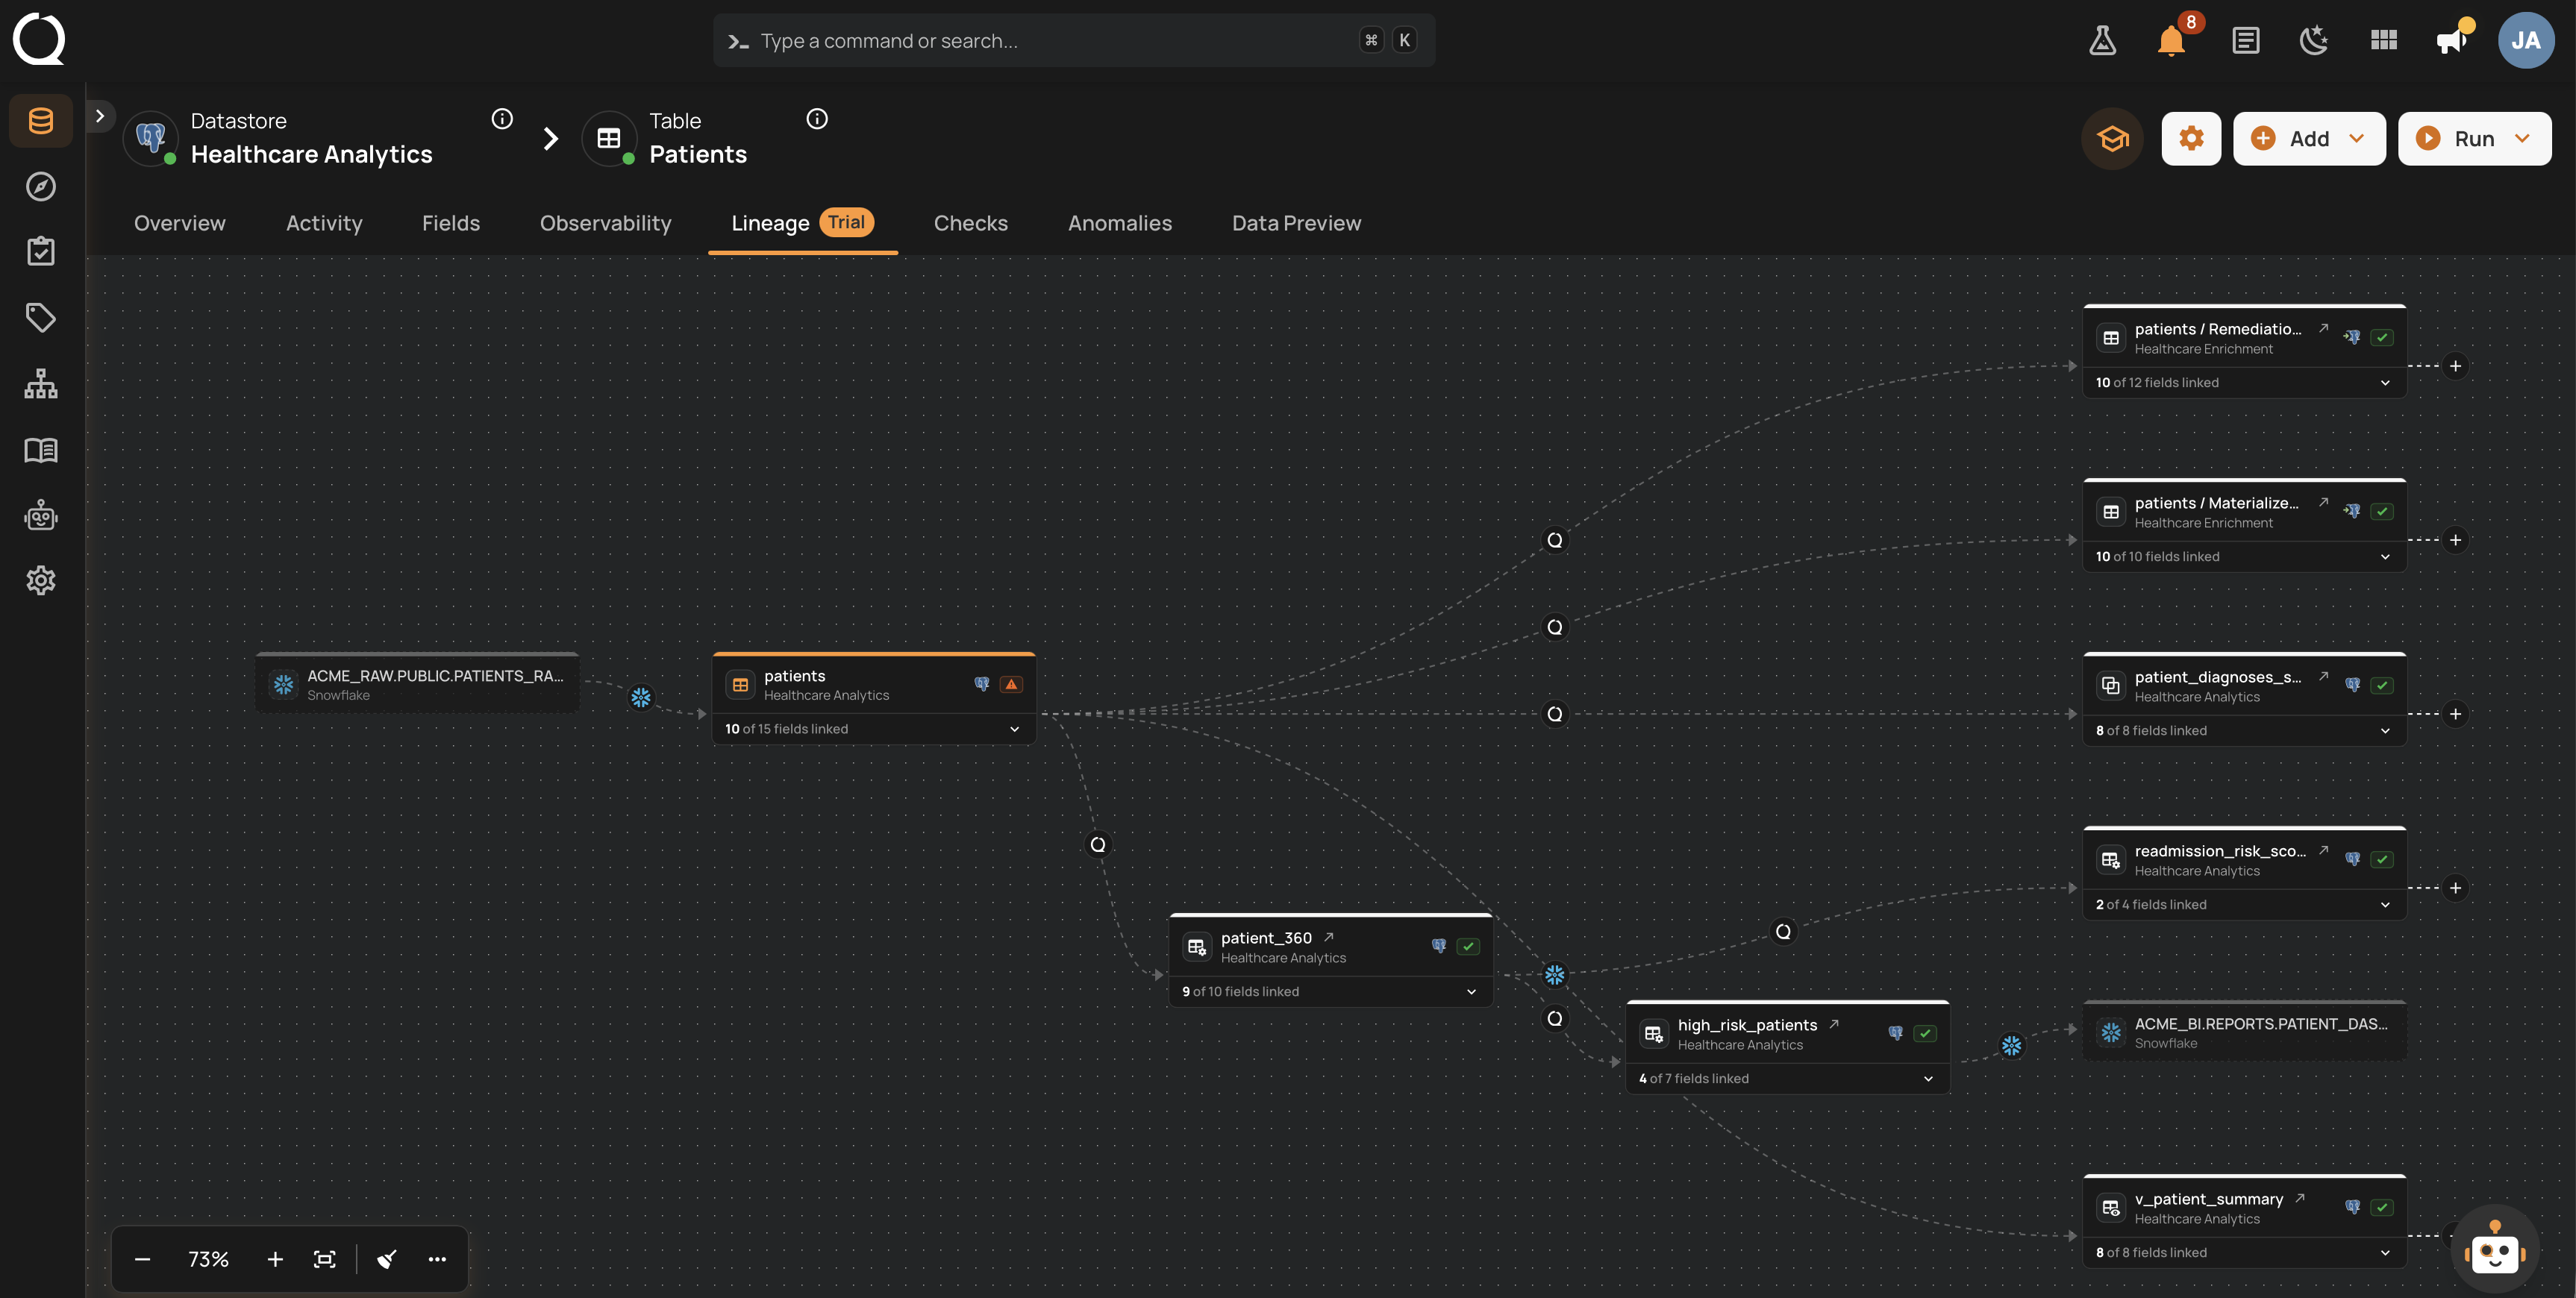Open the JA user avatar
The width and height of the screenshot is (2576, 1298).
point(2525,40)
